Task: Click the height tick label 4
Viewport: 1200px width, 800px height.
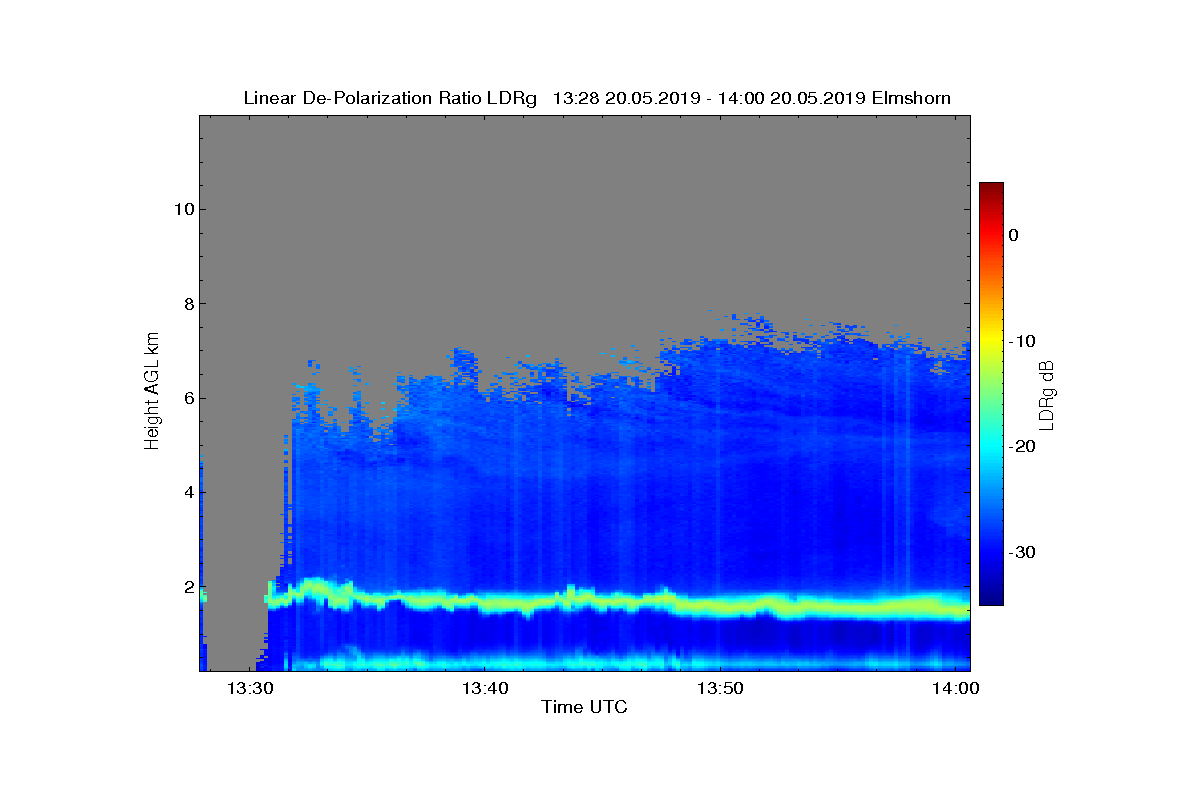Action: pyautogui.click(x=187, y=493)
